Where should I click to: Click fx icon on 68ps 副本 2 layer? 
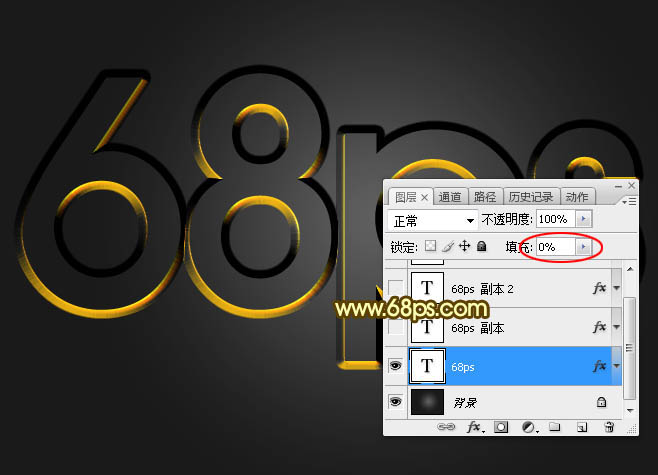599,288
